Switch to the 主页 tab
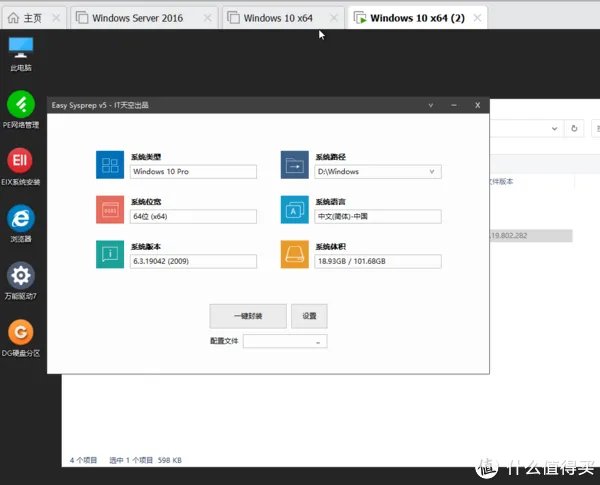600x485 pixels. [34, 18]
